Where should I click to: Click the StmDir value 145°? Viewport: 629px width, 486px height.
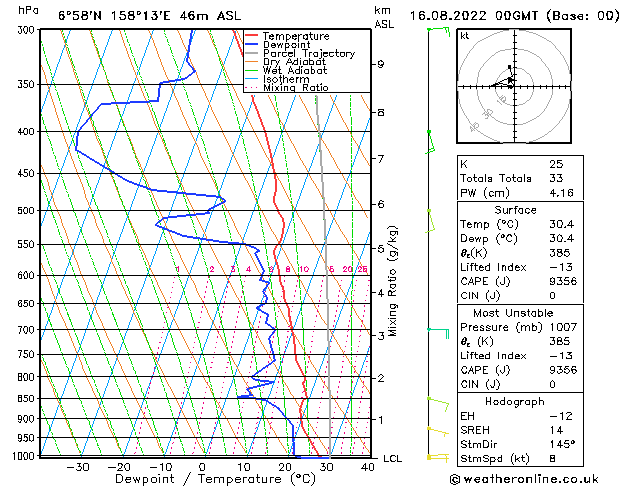[x=562, y=445]
